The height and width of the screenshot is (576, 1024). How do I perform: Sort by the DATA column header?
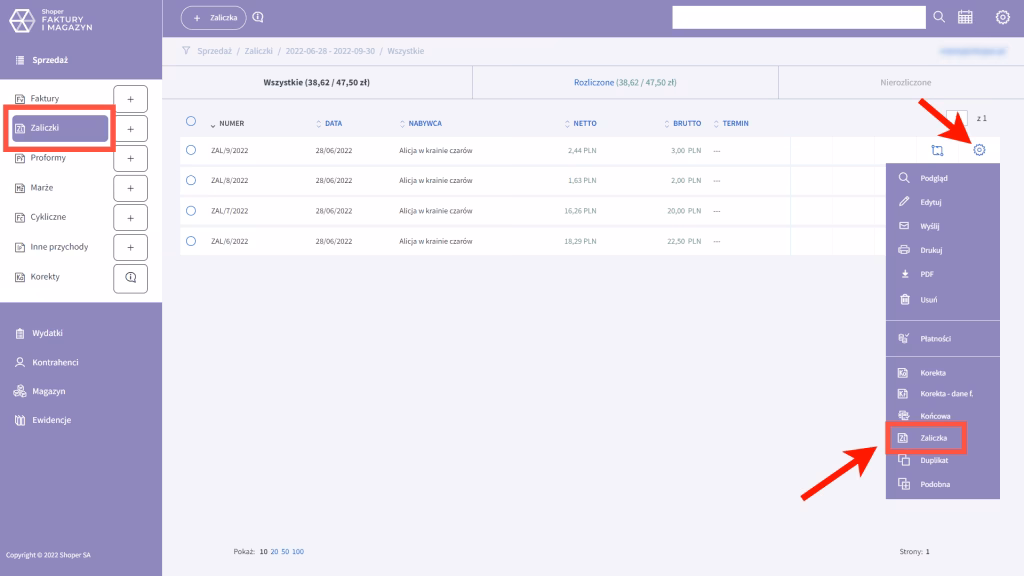click(333, 124)
